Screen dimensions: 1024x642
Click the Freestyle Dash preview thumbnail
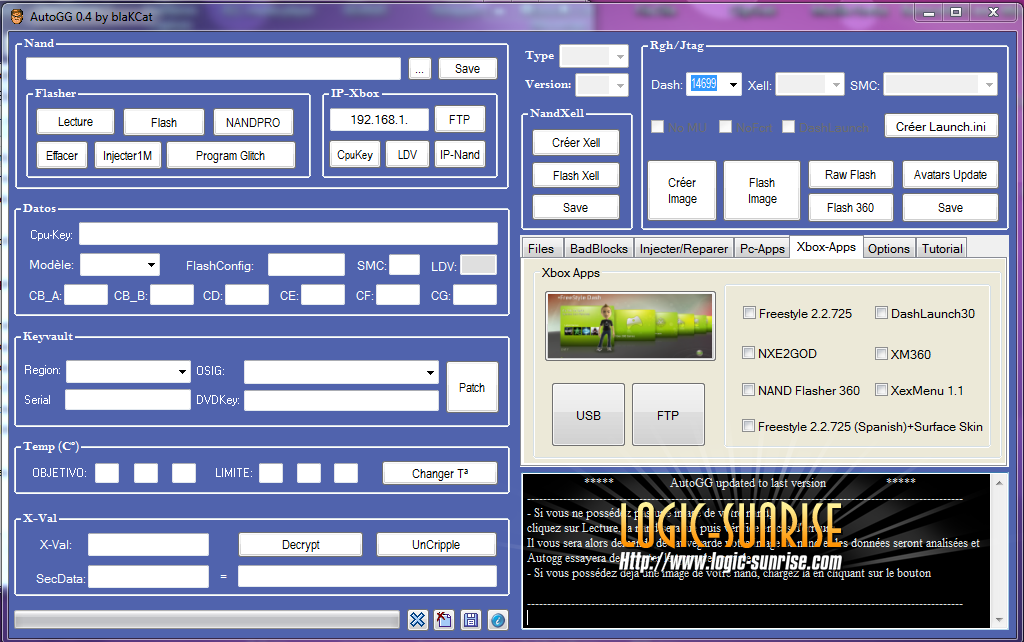click(630, 326)
